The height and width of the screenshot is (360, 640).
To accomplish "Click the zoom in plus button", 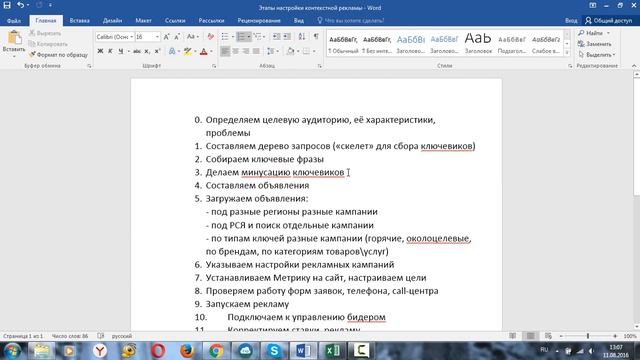I will click(615, 336).
